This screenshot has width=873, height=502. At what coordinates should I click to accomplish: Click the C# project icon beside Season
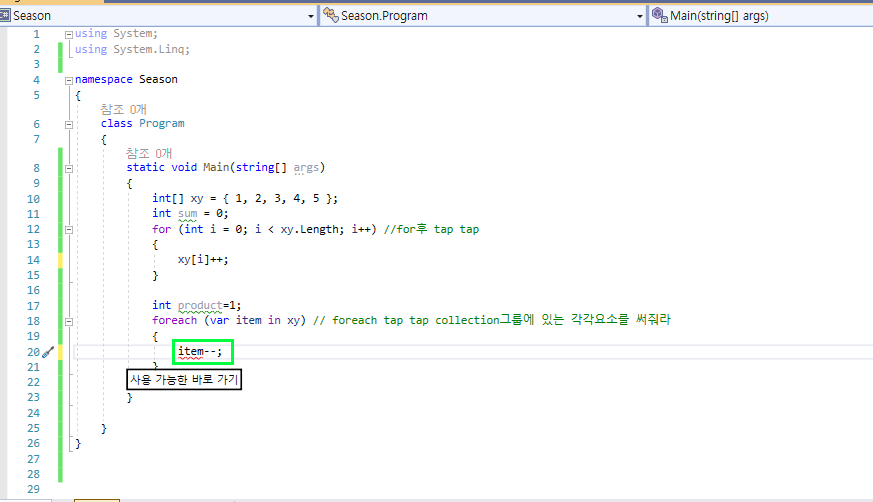(x=5, y=15)
